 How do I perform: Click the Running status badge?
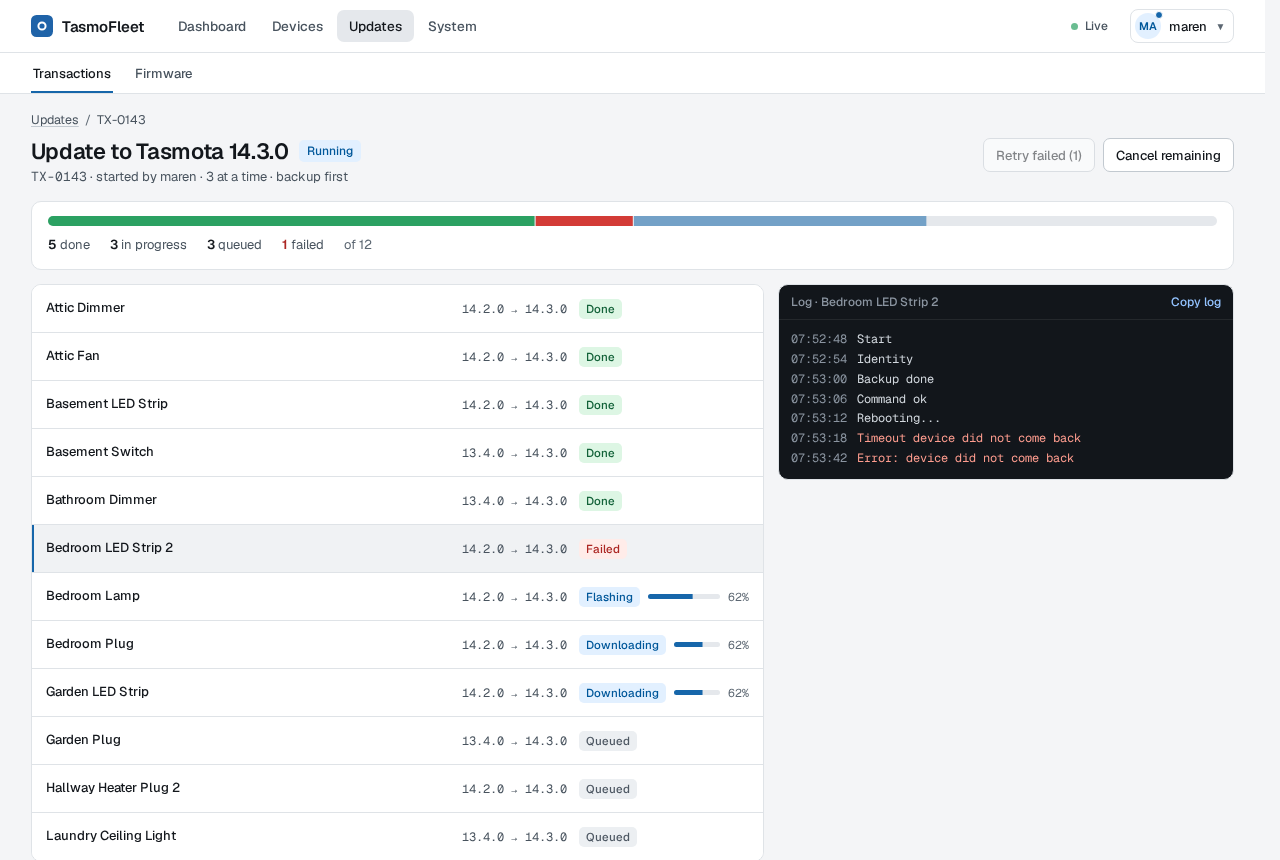[330, 151]
